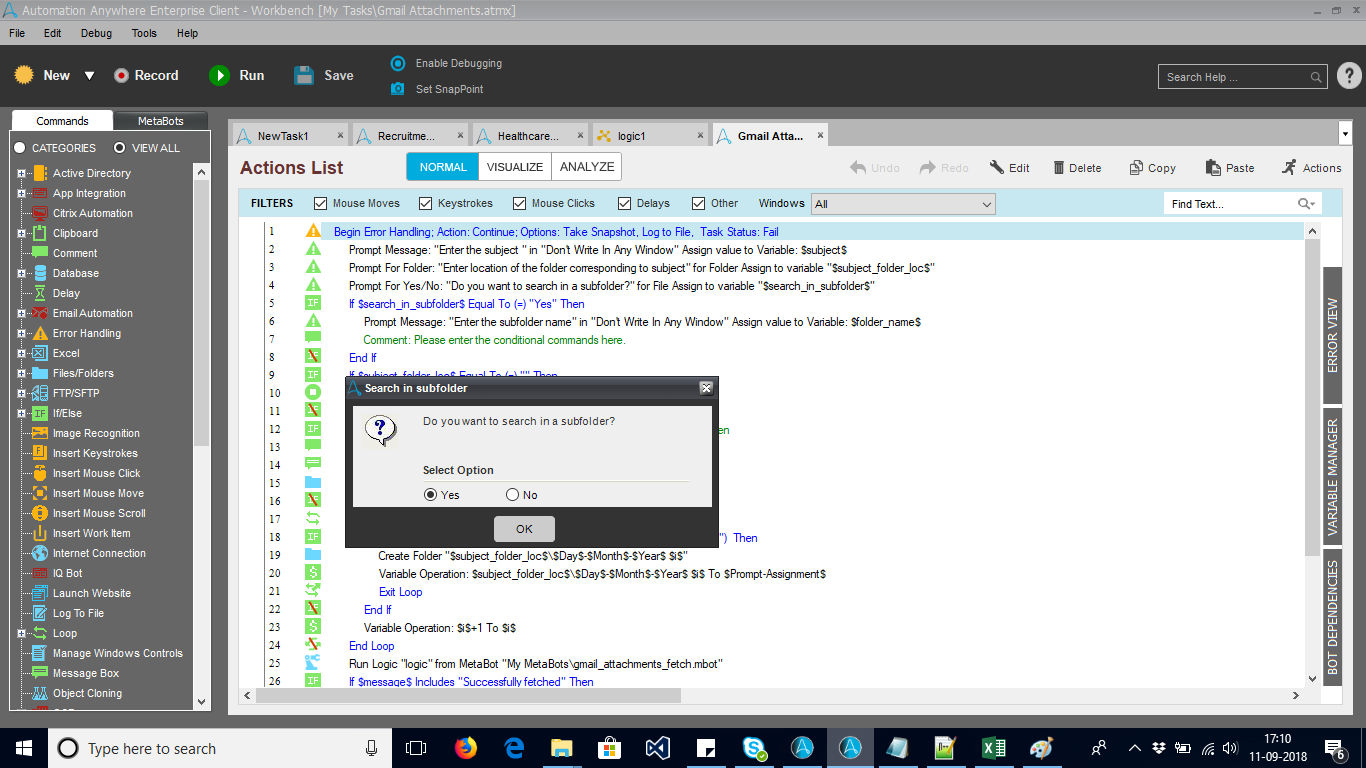Toggle the Mouse Clicks filter checkbox

coord(520,203)
